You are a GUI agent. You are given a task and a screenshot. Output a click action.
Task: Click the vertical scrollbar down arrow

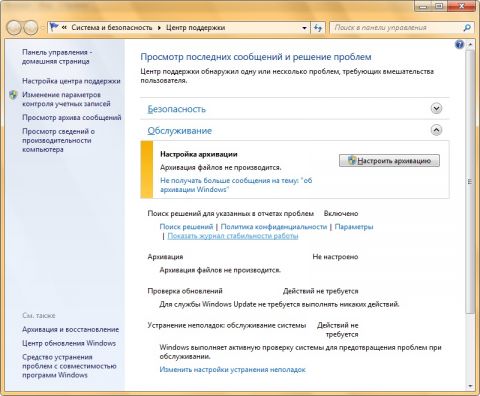coord(470,386)
